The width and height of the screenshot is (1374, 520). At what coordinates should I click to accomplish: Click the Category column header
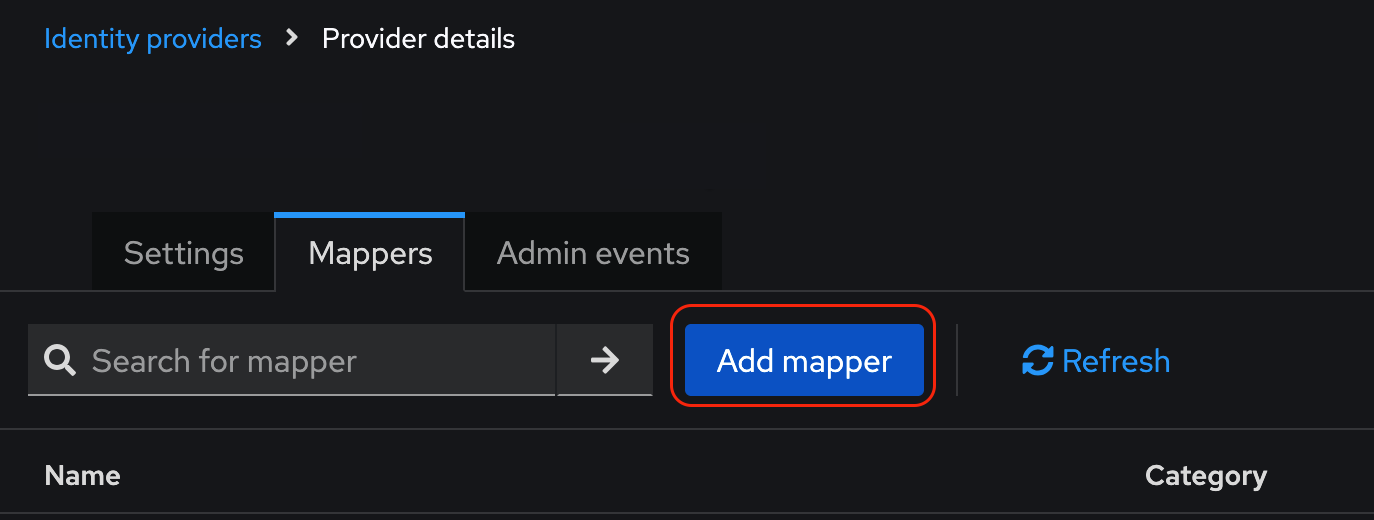click(x=1205, y=476)
